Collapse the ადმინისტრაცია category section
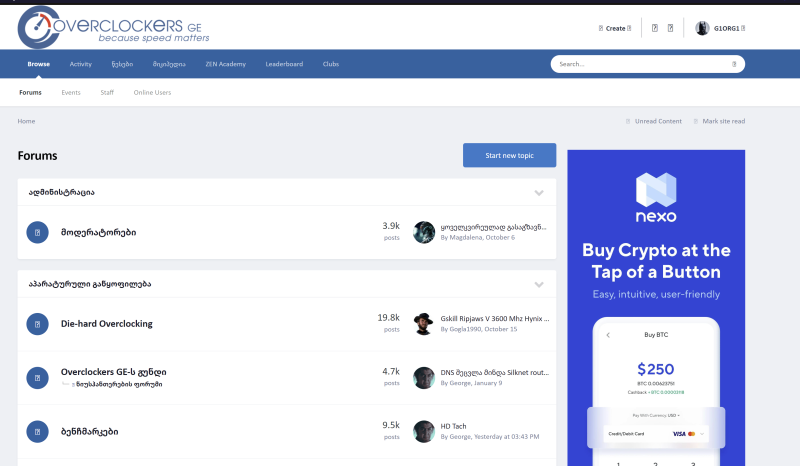Screen dimensions: 800x466 coord(539,192)
